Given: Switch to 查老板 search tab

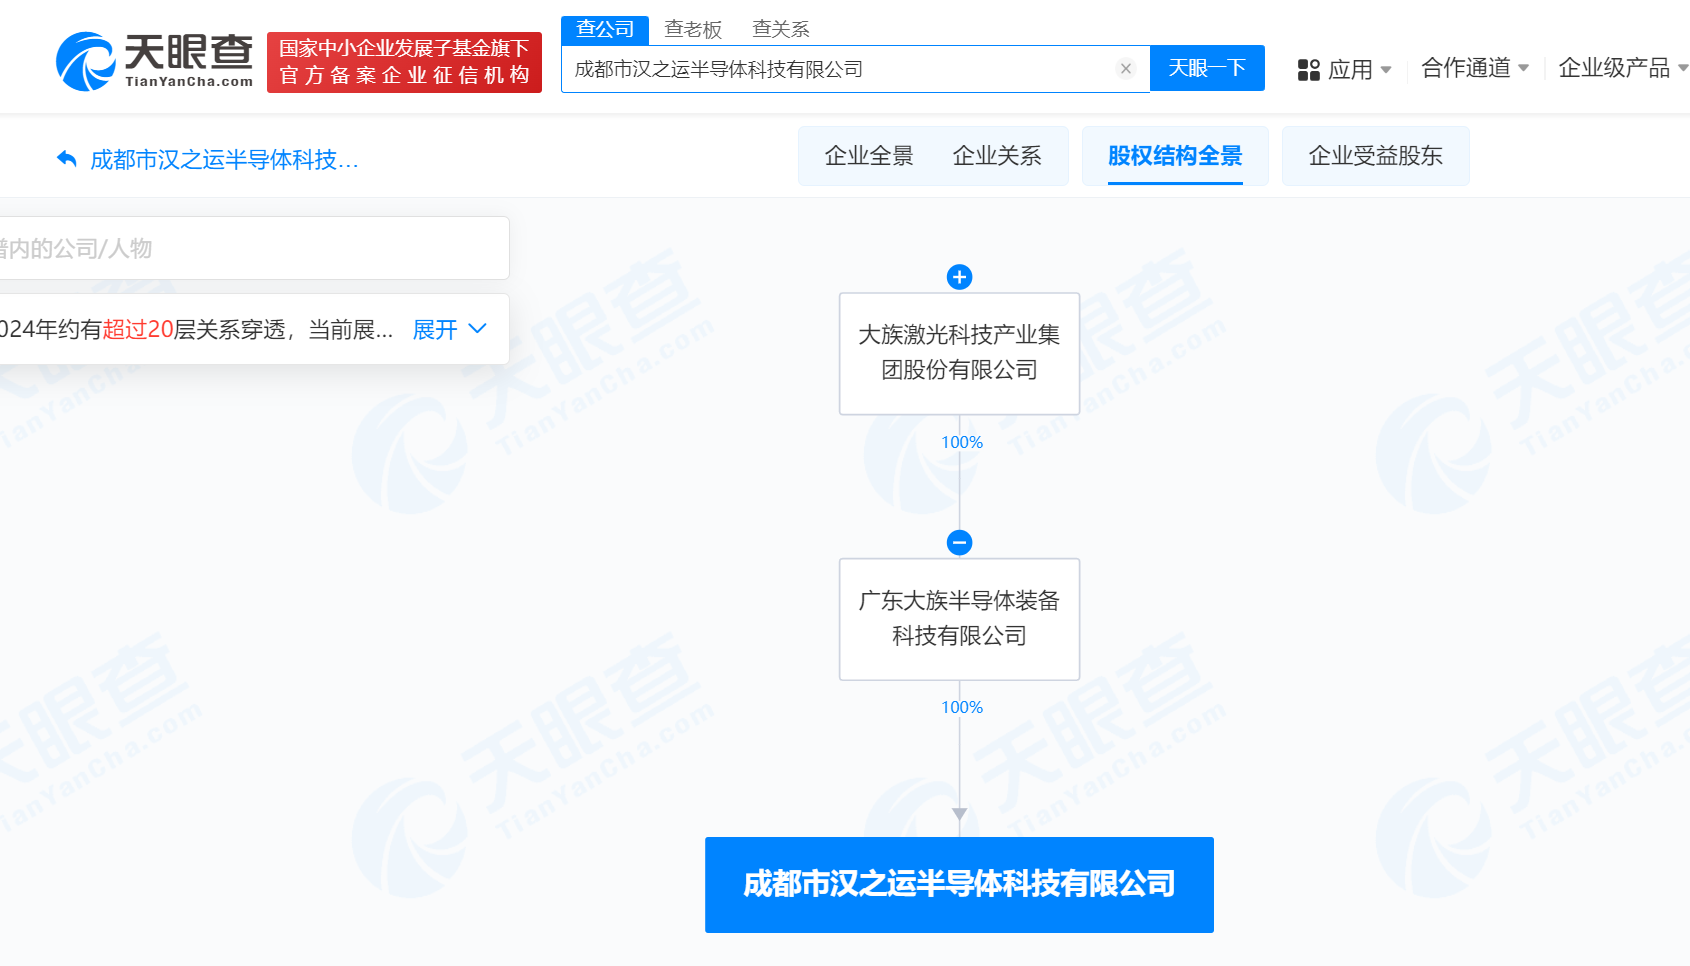Looking at the screenshot, I should pyautogui.click(x=693, y=29).
